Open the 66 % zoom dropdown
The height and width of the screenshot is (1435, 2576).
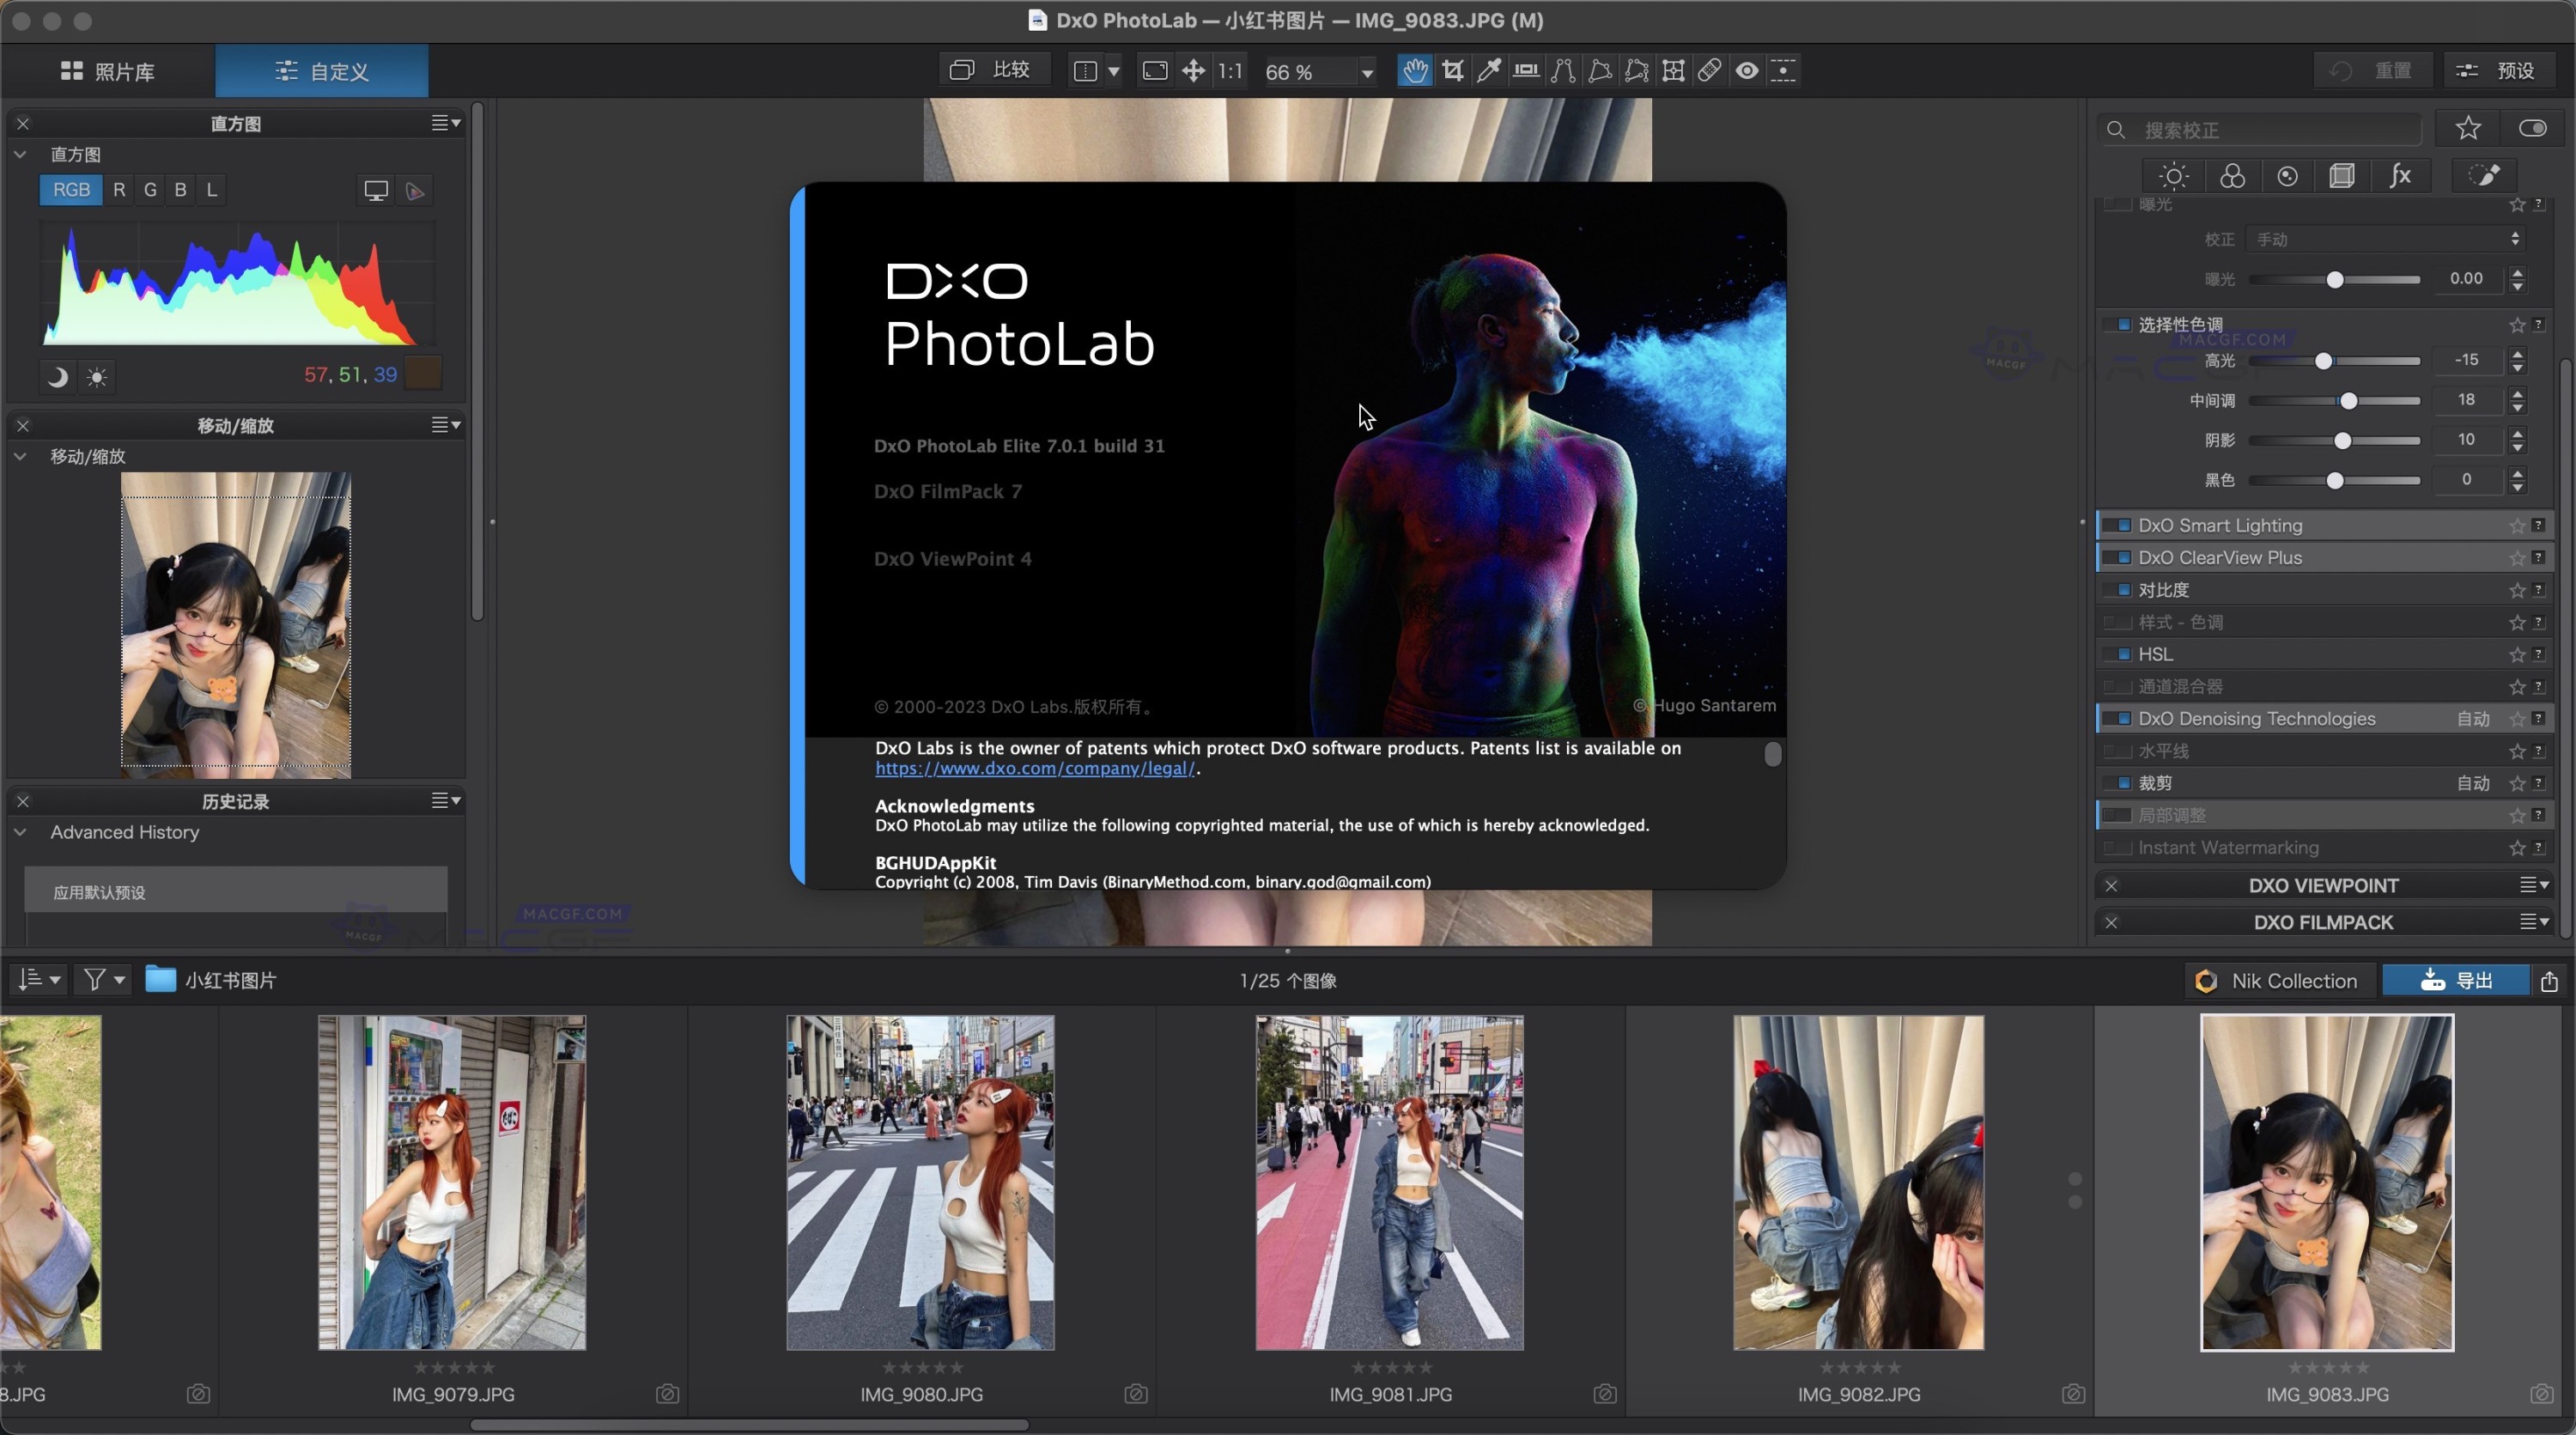click(1366, 72)
